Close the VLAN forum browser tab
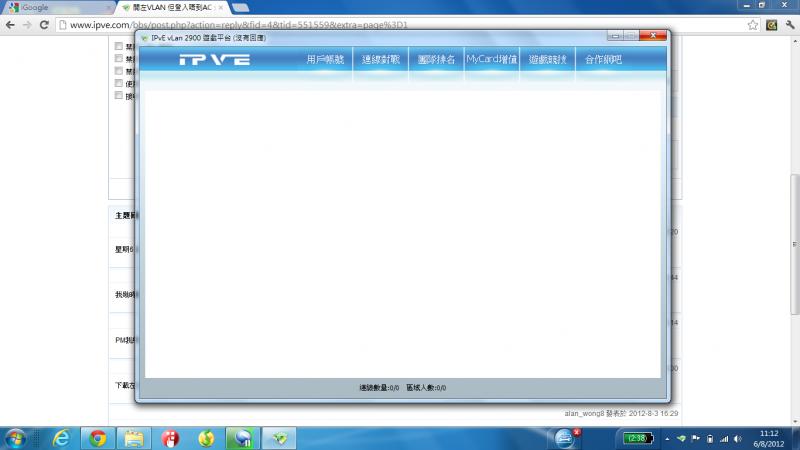The height and width of the screenshot is (450, 800). point(220,8)
